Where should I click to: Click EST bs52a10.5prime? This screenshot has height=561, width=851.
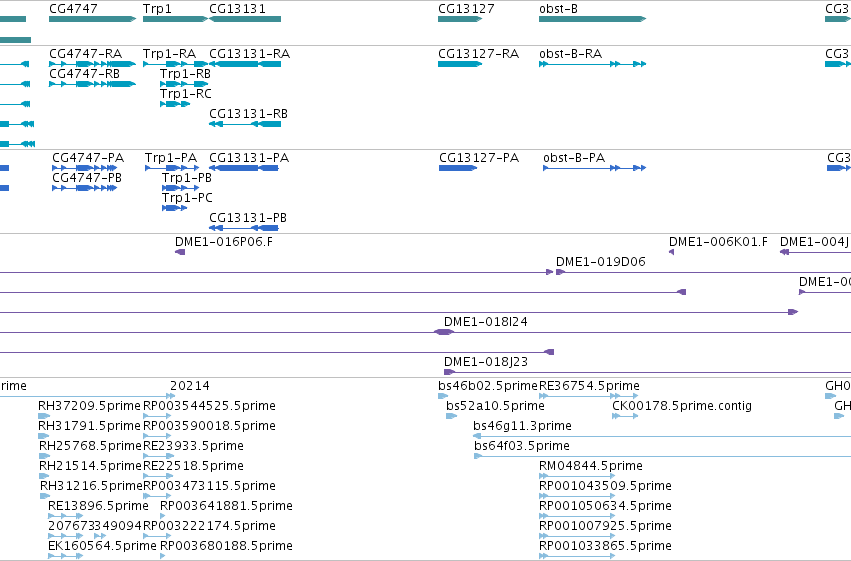click(452, 416)
